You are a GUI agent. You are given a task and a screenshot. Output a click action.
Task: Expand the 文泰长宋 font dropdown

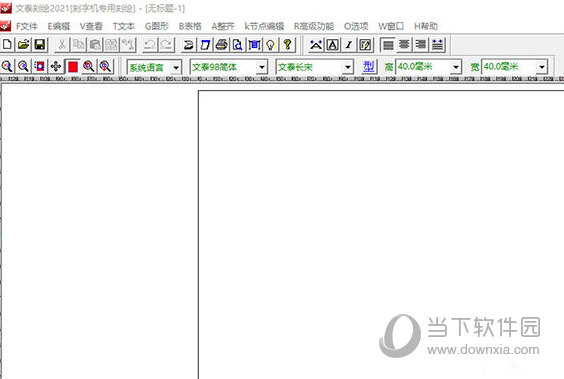347,67
